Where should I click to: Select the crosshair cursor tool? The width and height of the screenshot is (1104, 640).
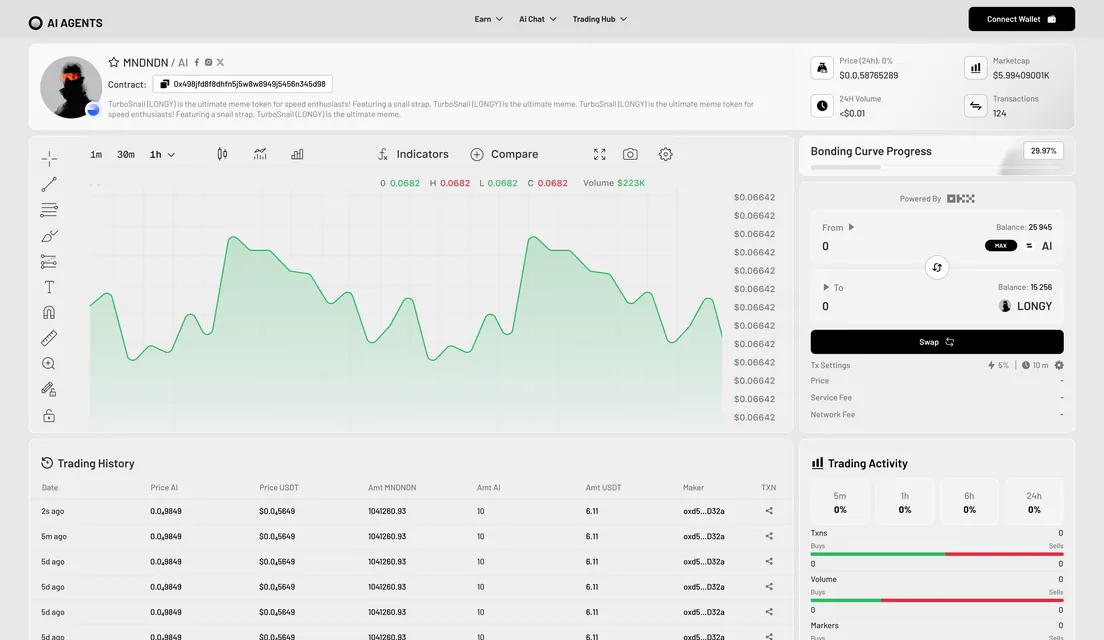tap(49, 158)
